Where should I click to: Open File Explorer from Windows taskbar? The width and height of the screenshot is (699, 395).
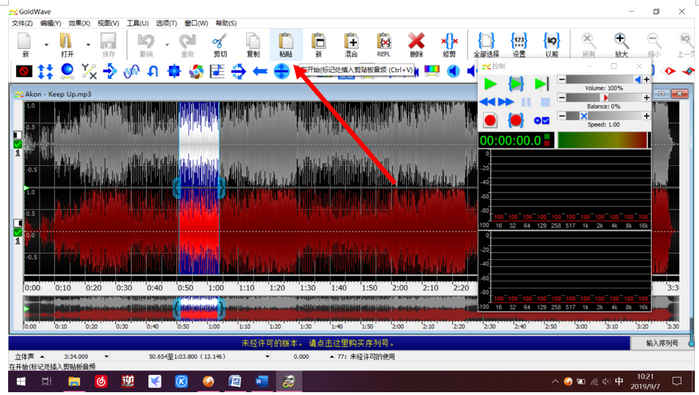(x=74, y=382)
